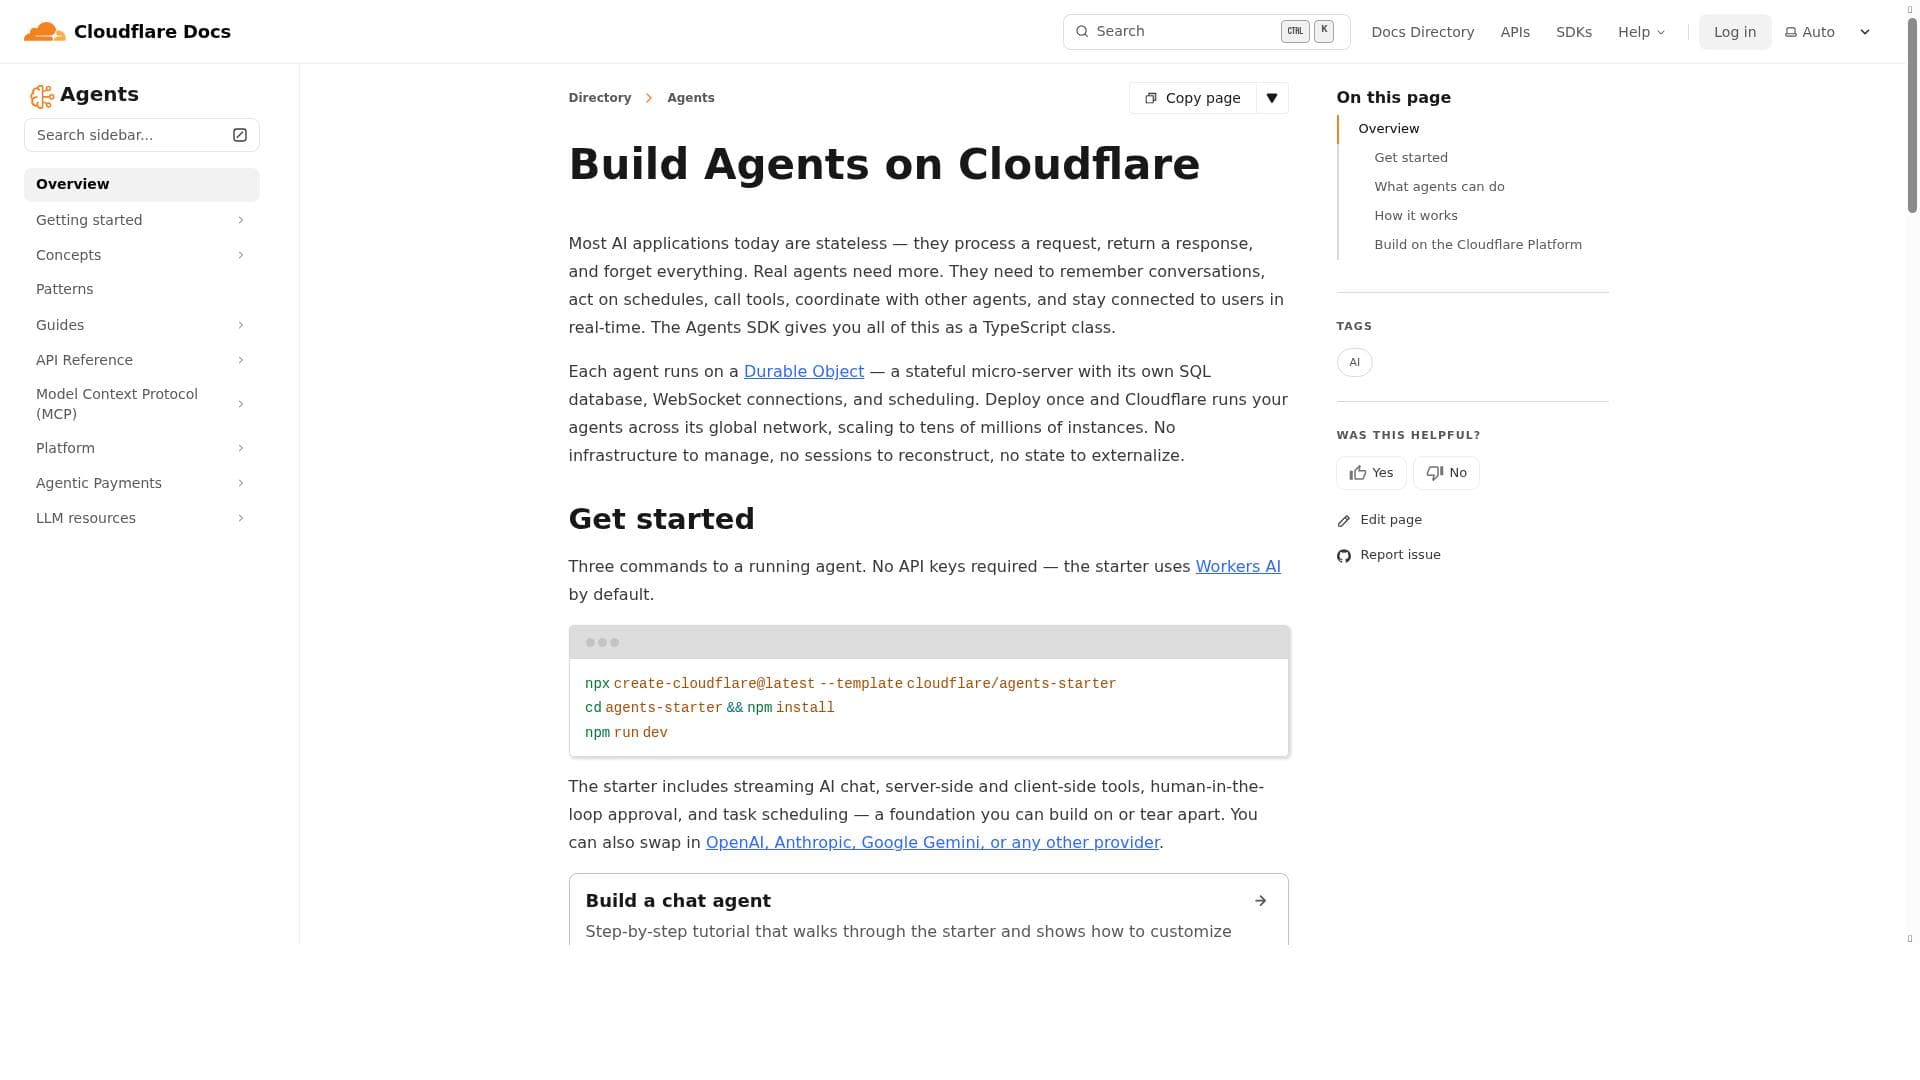Screen dimensions: 1920x1080
Task: Click the AI tag chip
Action: (1354, 362)
